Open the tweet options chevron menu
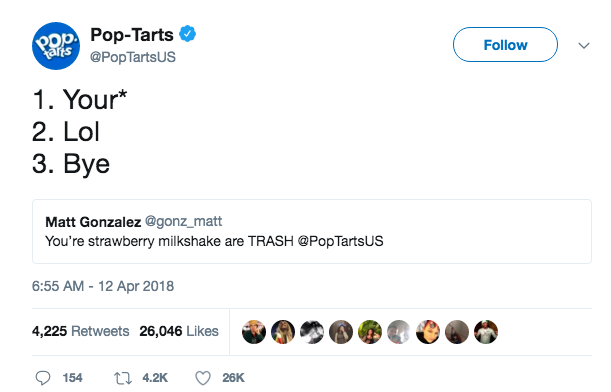 click(x=584, y=46)
